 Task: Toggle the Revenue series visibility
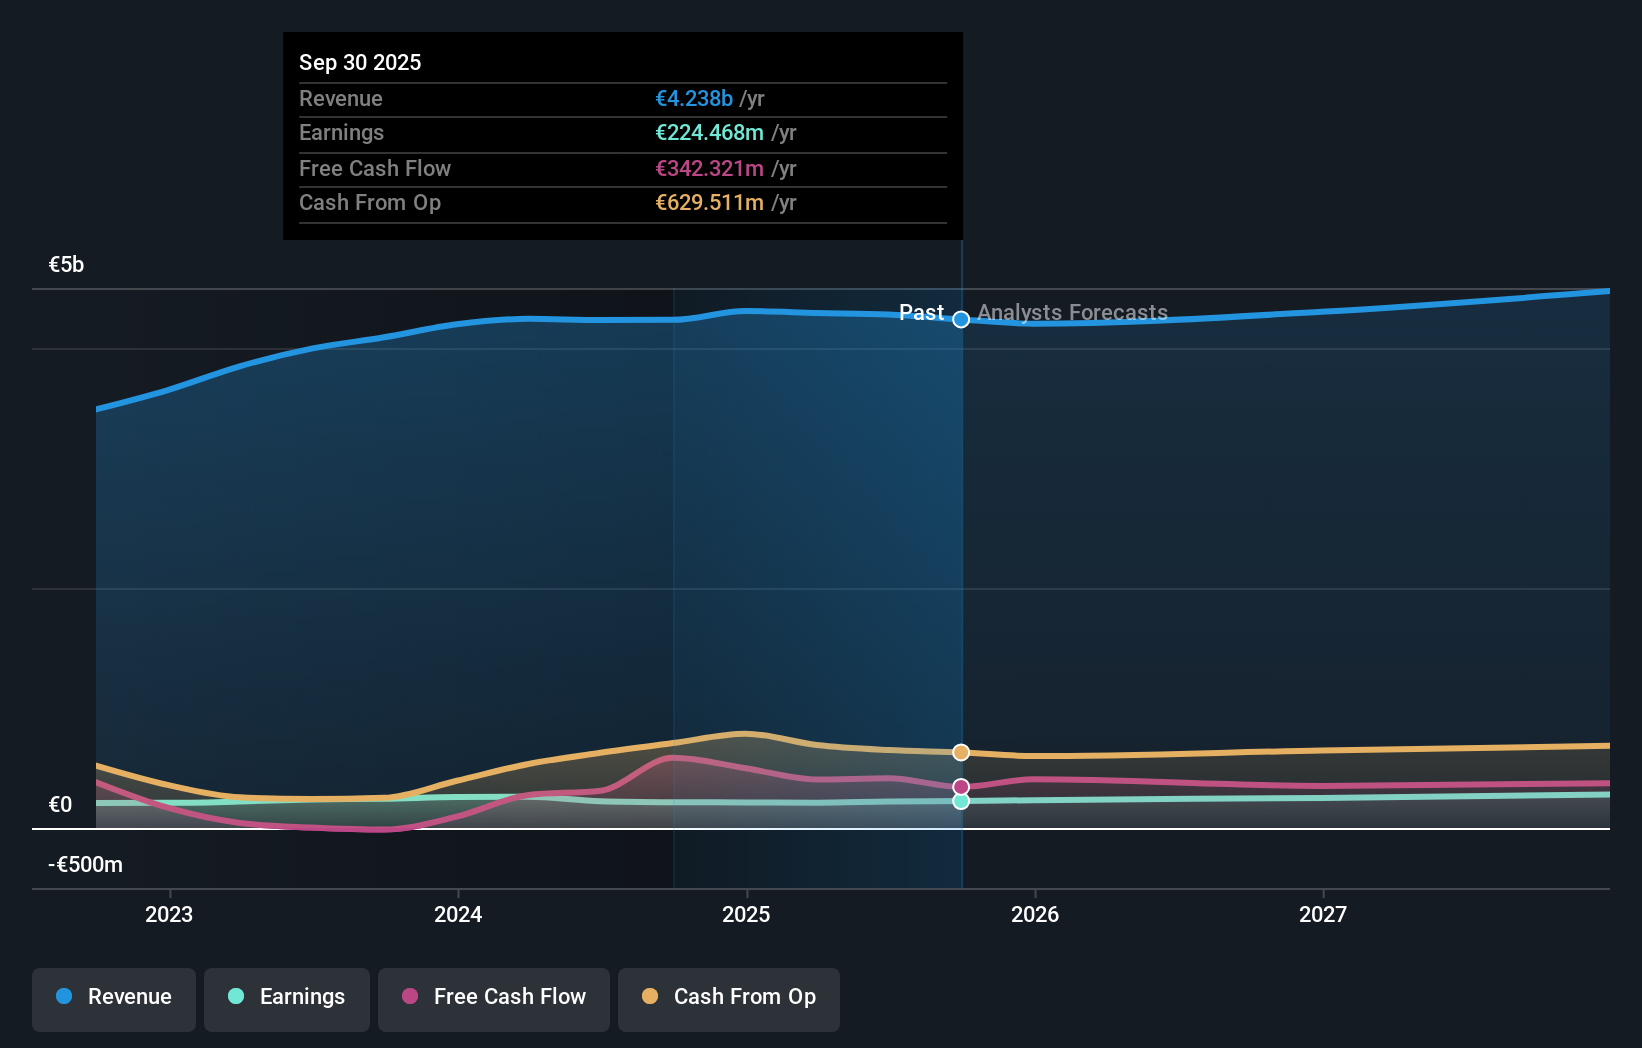113,999
